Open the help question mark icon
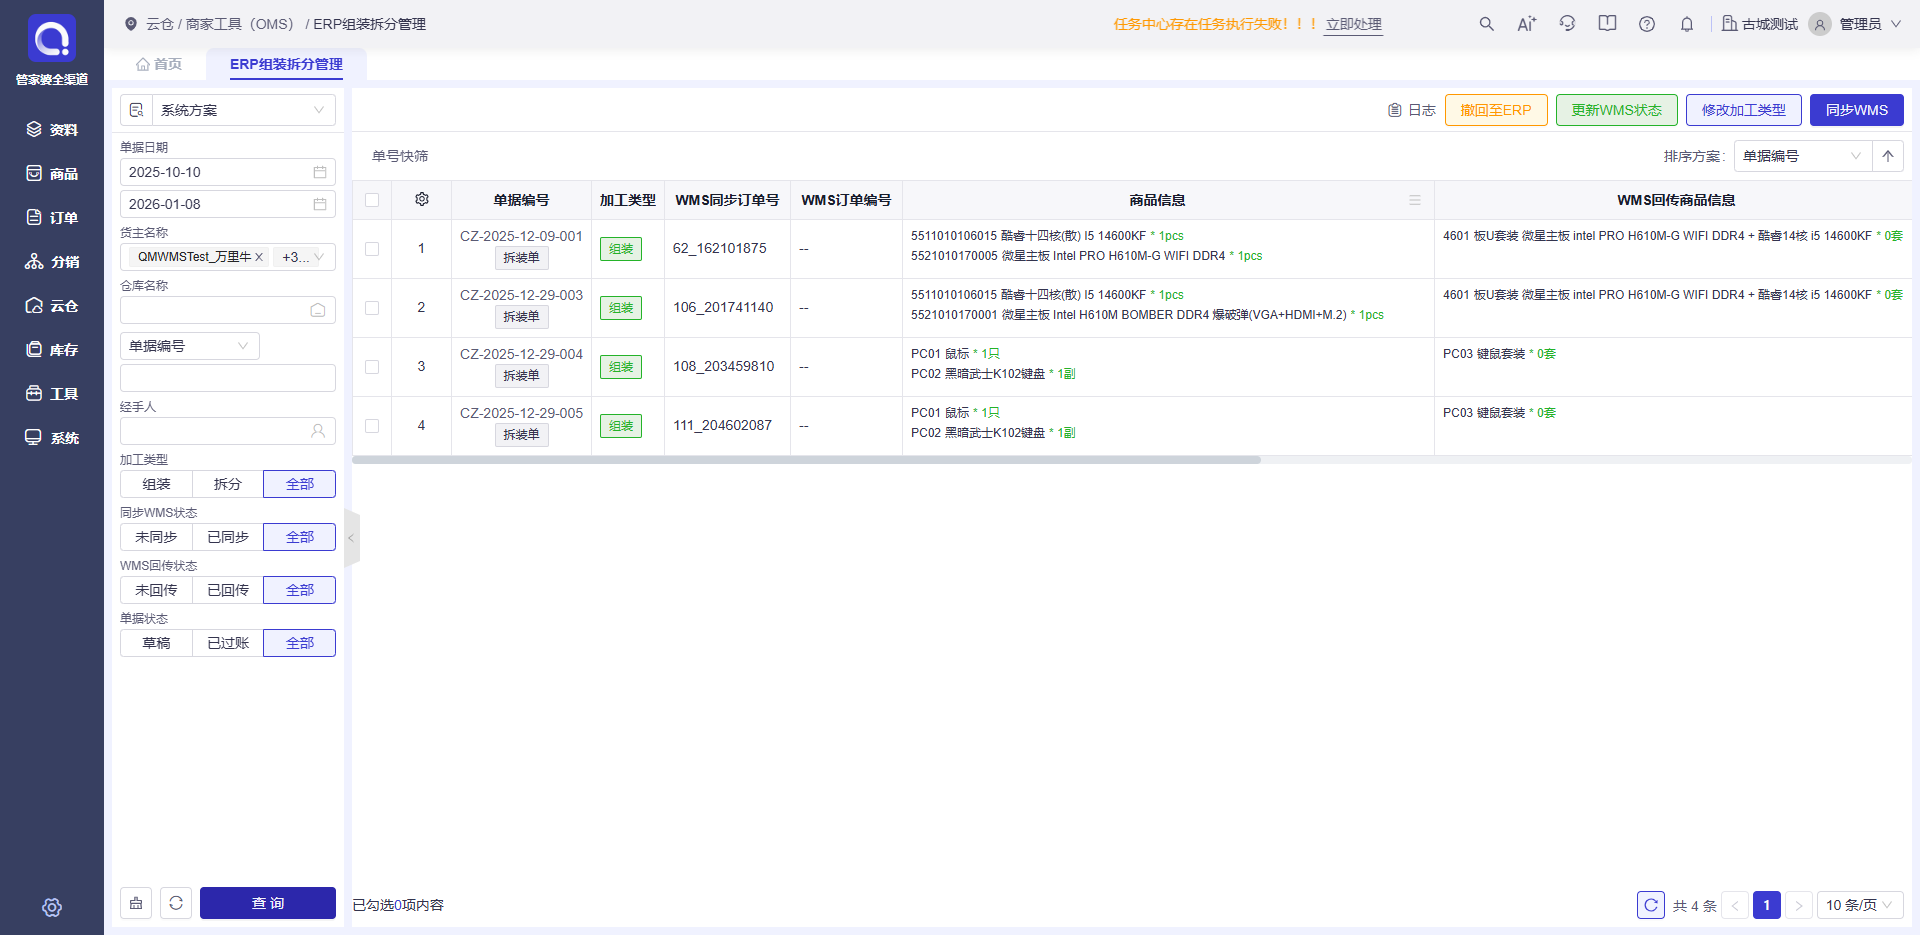 (x=1647, y=24)
